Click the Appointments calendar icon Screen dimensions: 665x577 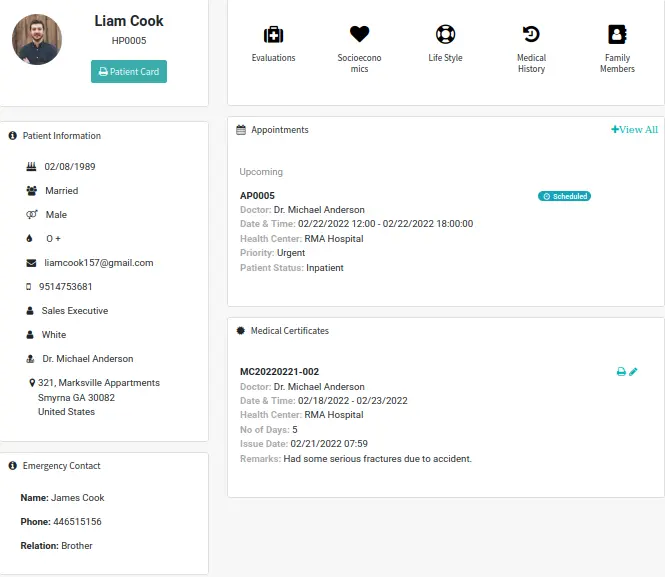coord(241,130)
